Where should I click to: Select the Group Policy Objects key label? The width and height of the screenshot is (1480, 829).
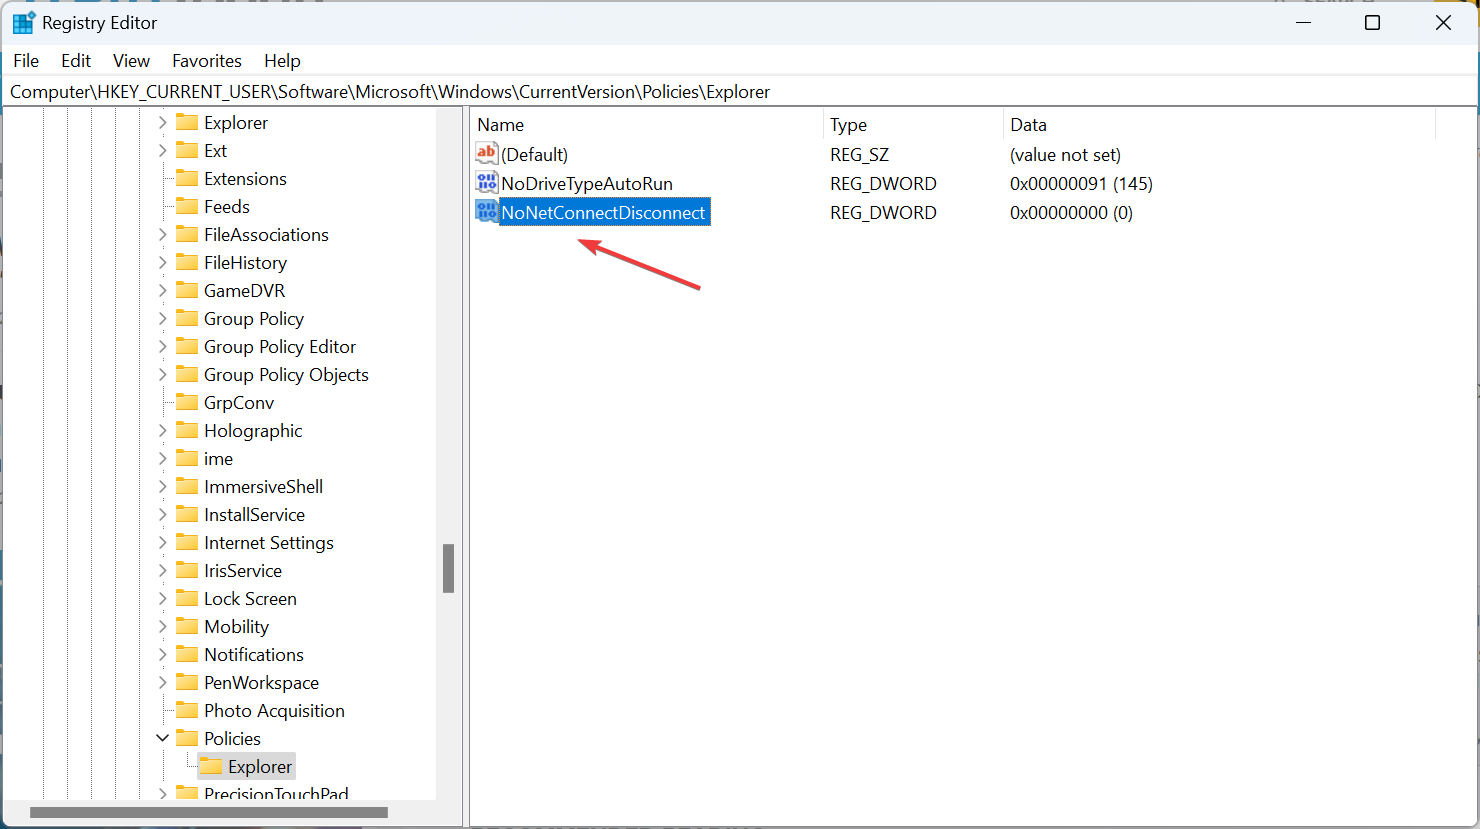click(286, 374)
